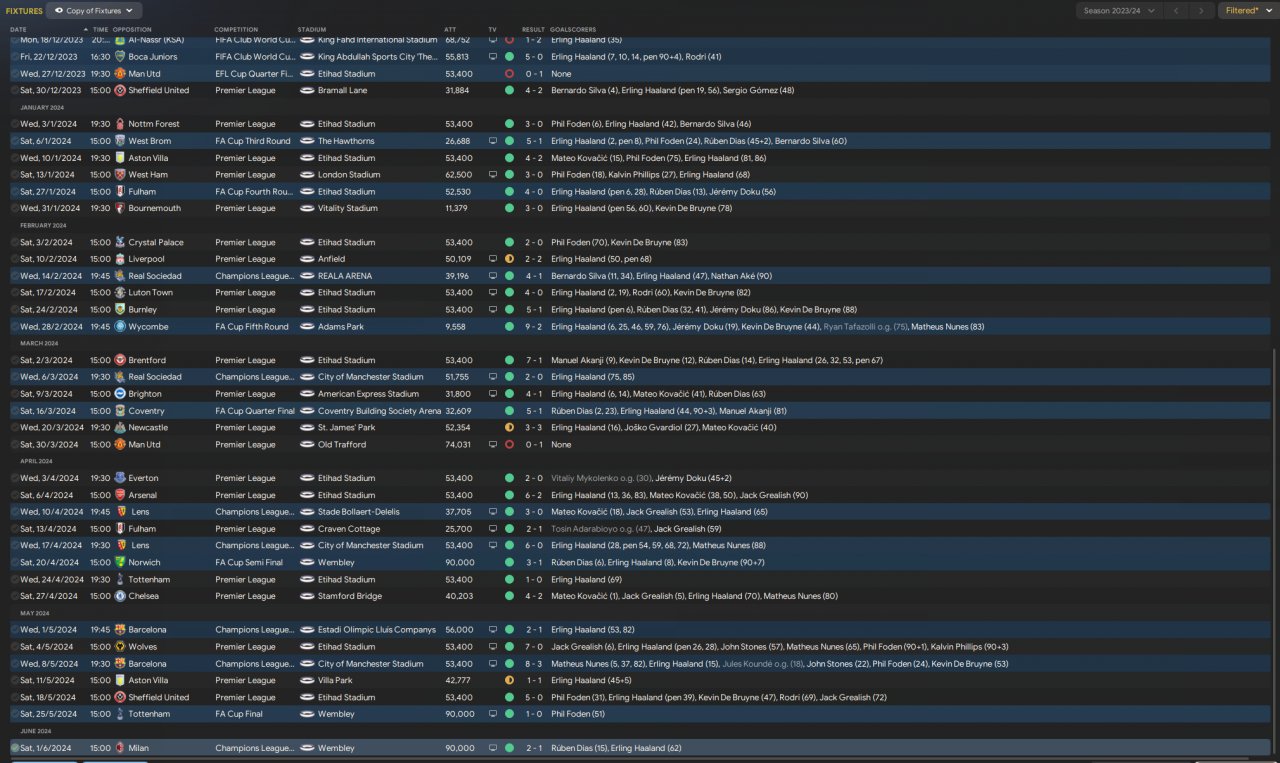
Task: Click the Liverpool club badge
Action: (120, 259)
